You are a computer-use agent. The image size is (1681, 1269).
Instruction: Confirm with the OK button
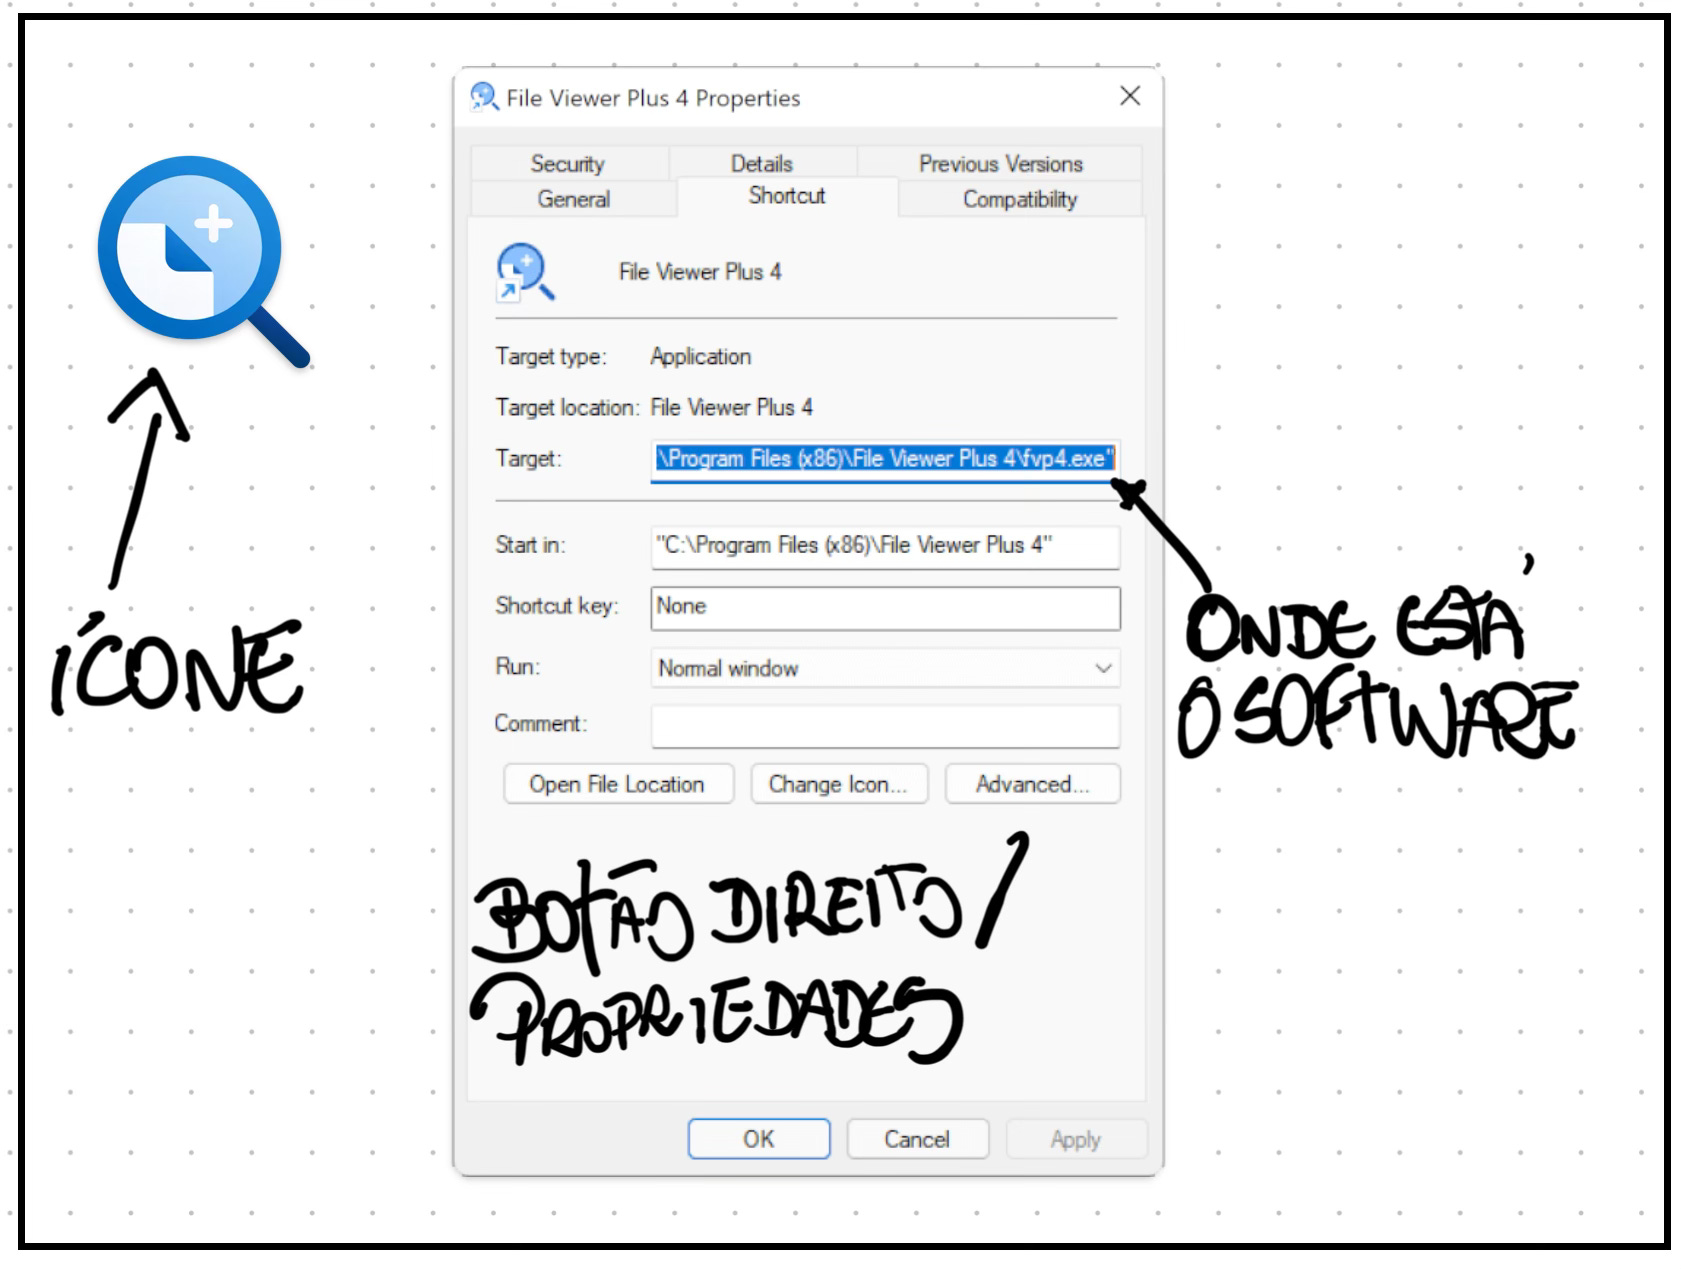pyautogui.click(x=758, y=1139)
